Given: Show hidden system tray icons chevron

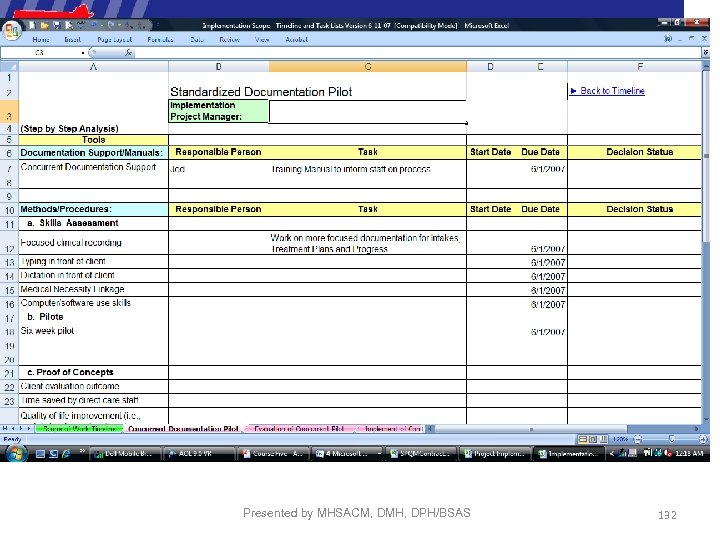Looking at the screenshot, I should [x=612, y=454].
